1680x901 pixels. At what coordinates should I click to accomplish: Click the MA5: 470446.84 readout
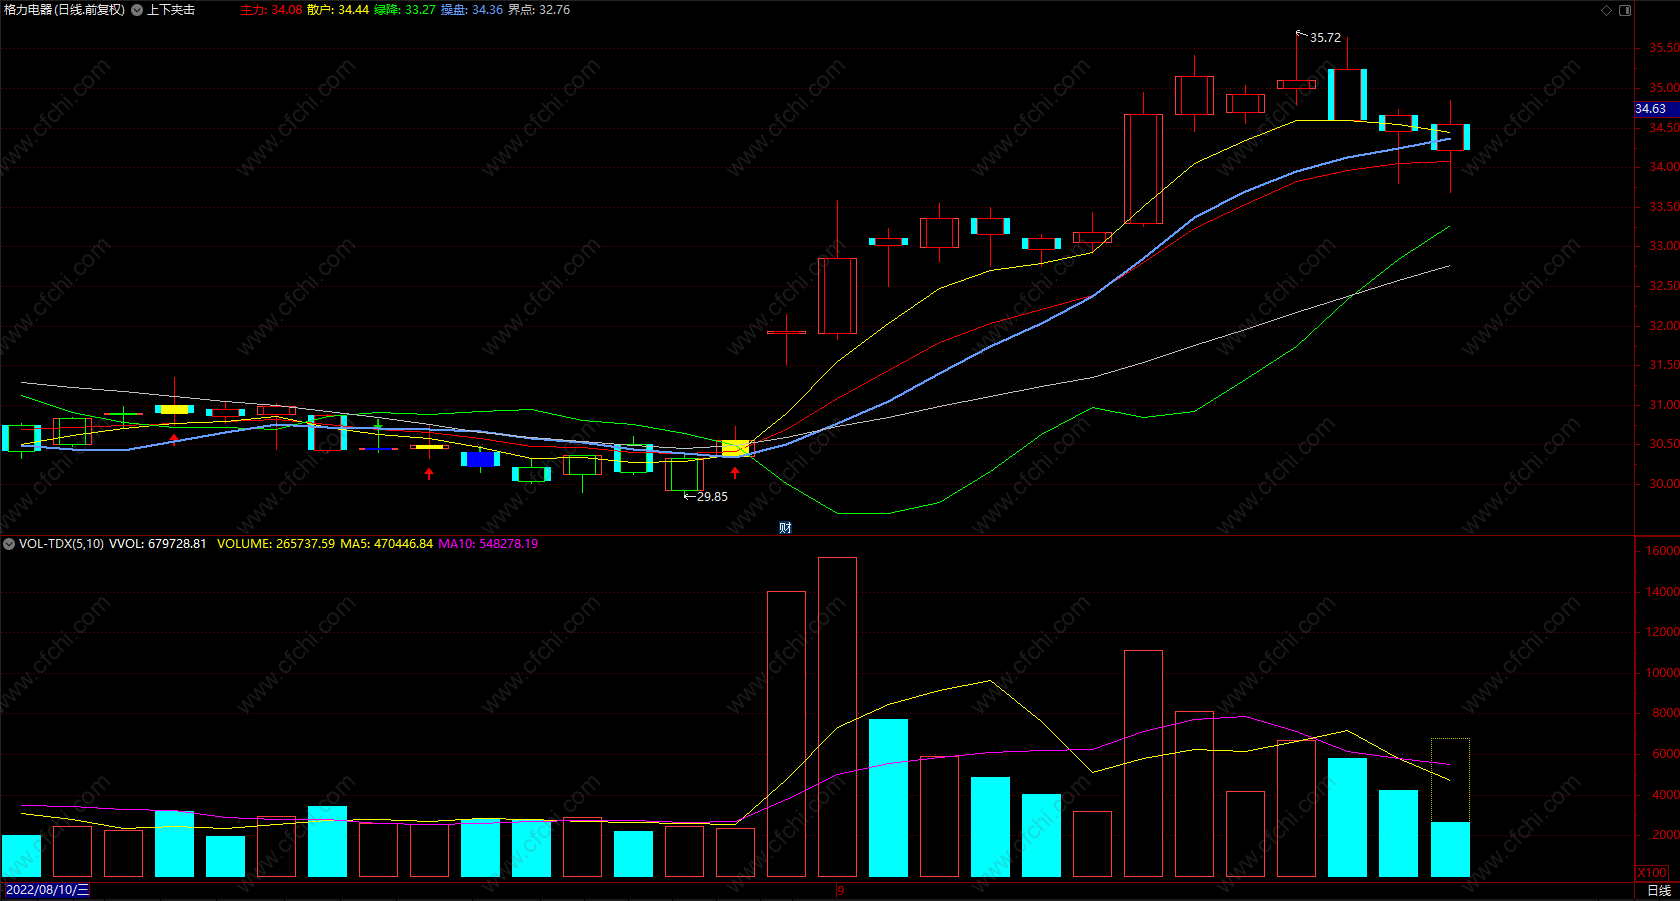387,544
